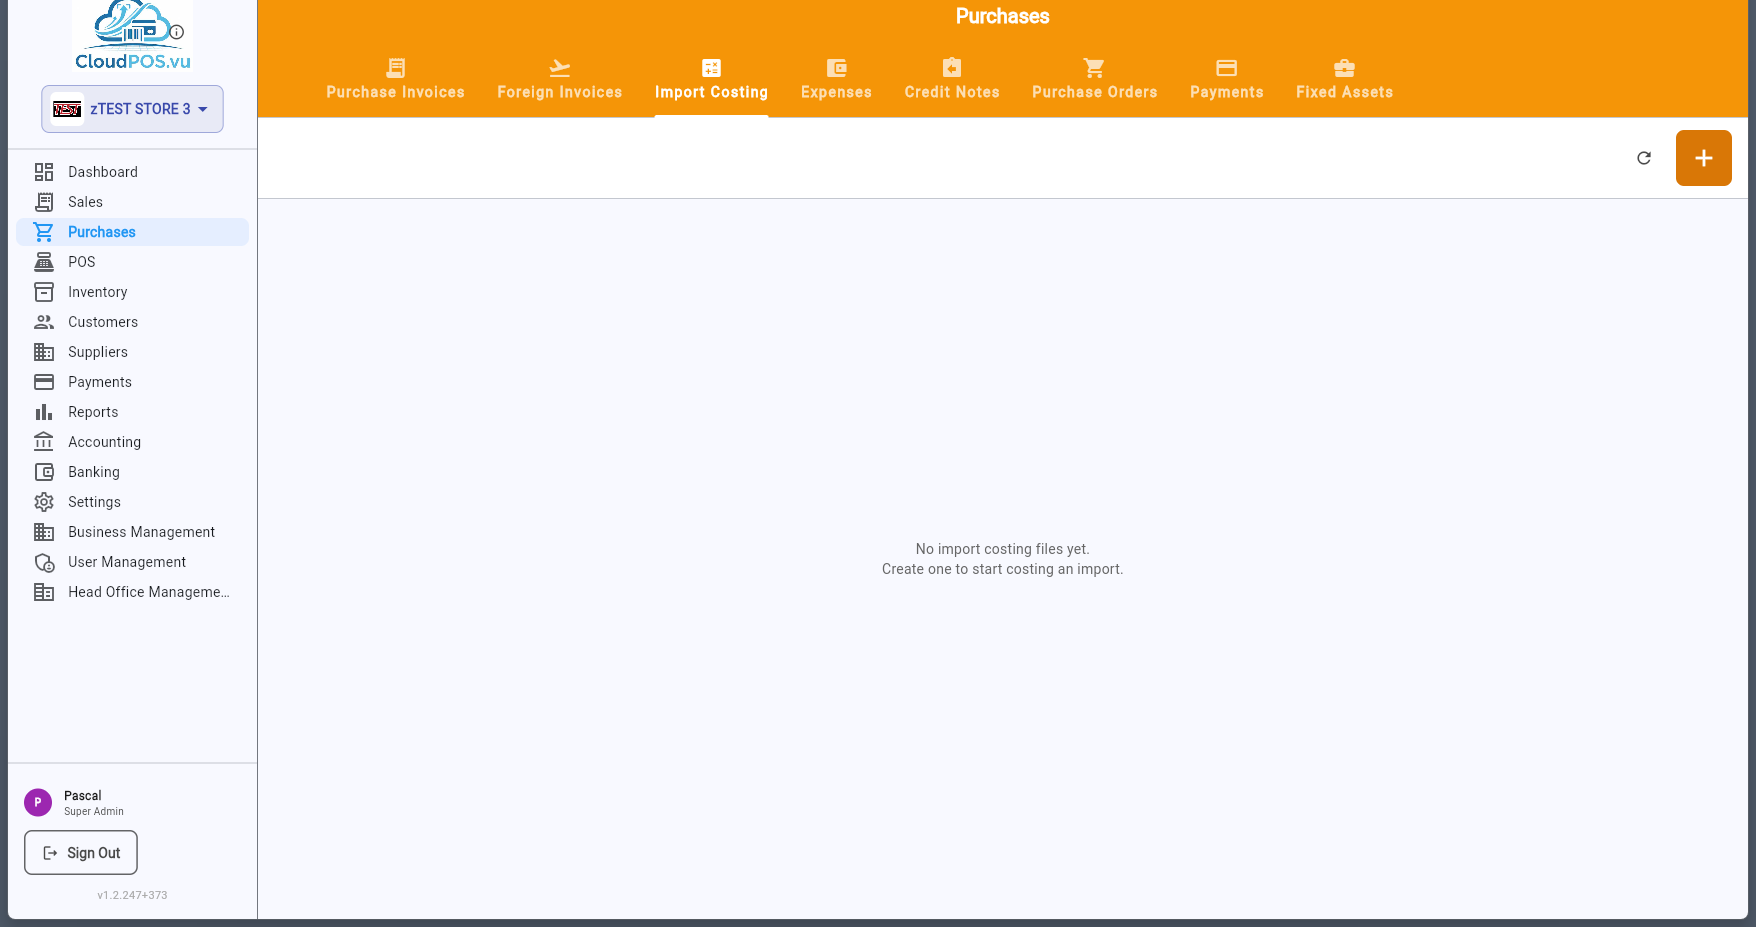Open the Expenses tab
1756x927 pixels.
[x=837, y=81]
